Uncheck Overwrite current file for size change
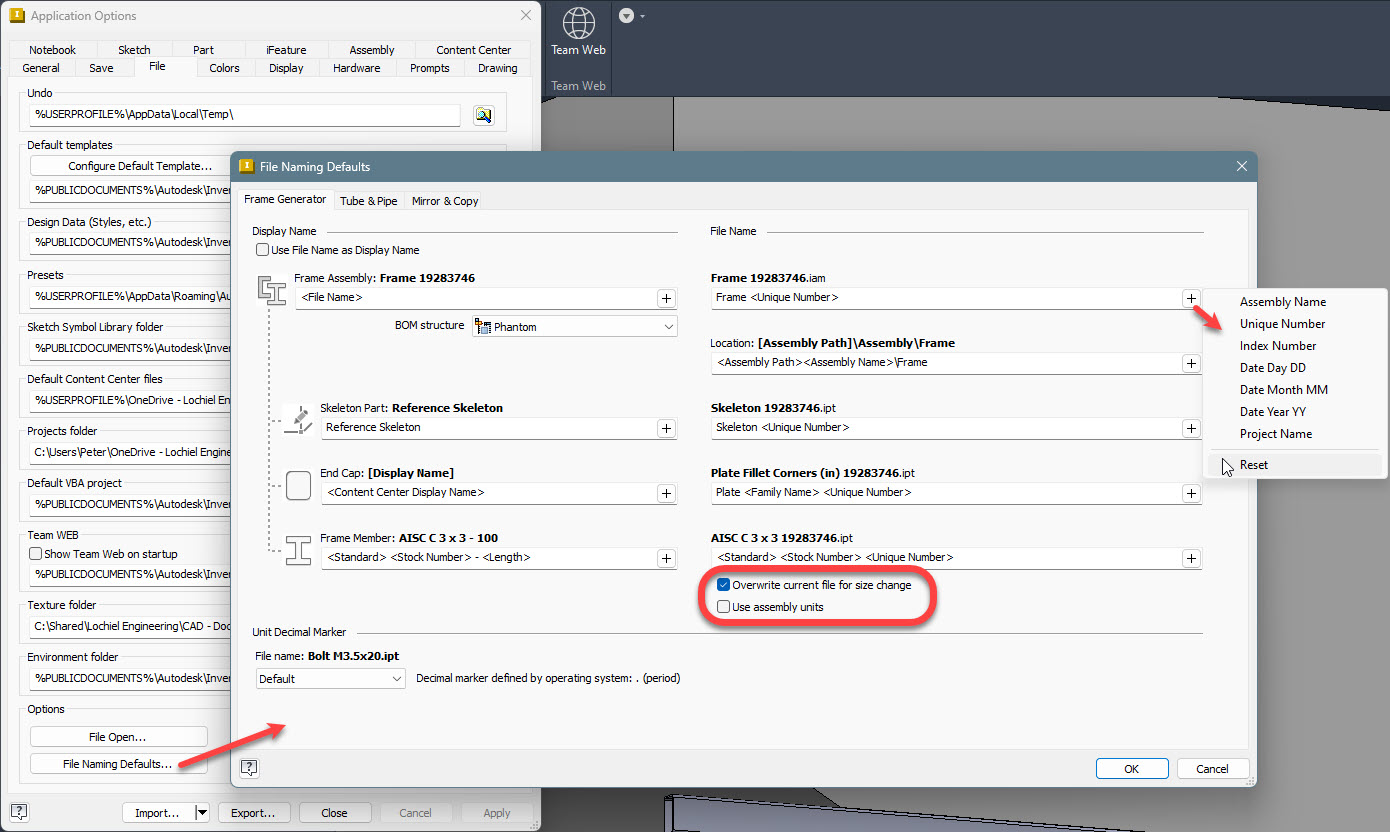Screen dimensions: 1390x832 [723, 585]
